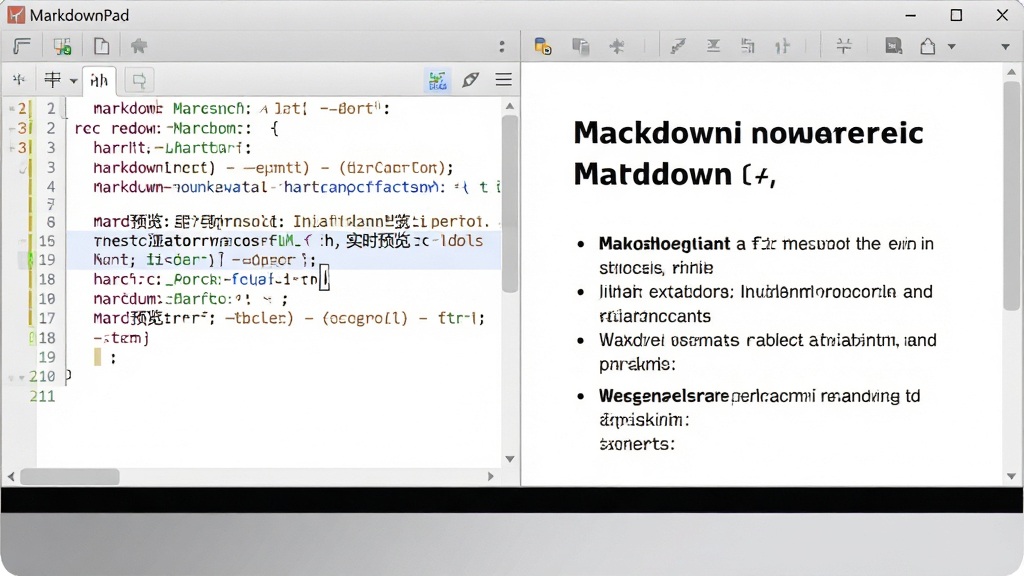Viewport: 1024px width, 576px height.
Task: Open the far-right preview toolbar dropdown arrow
Action: point(1005,47)
